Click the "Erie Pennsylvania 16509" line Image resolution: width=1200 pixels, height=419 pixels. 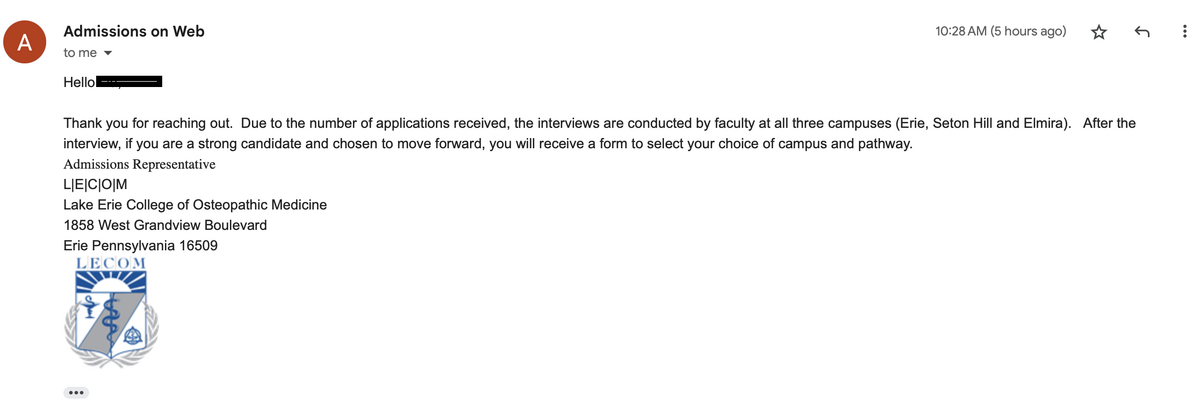[140, 246]
